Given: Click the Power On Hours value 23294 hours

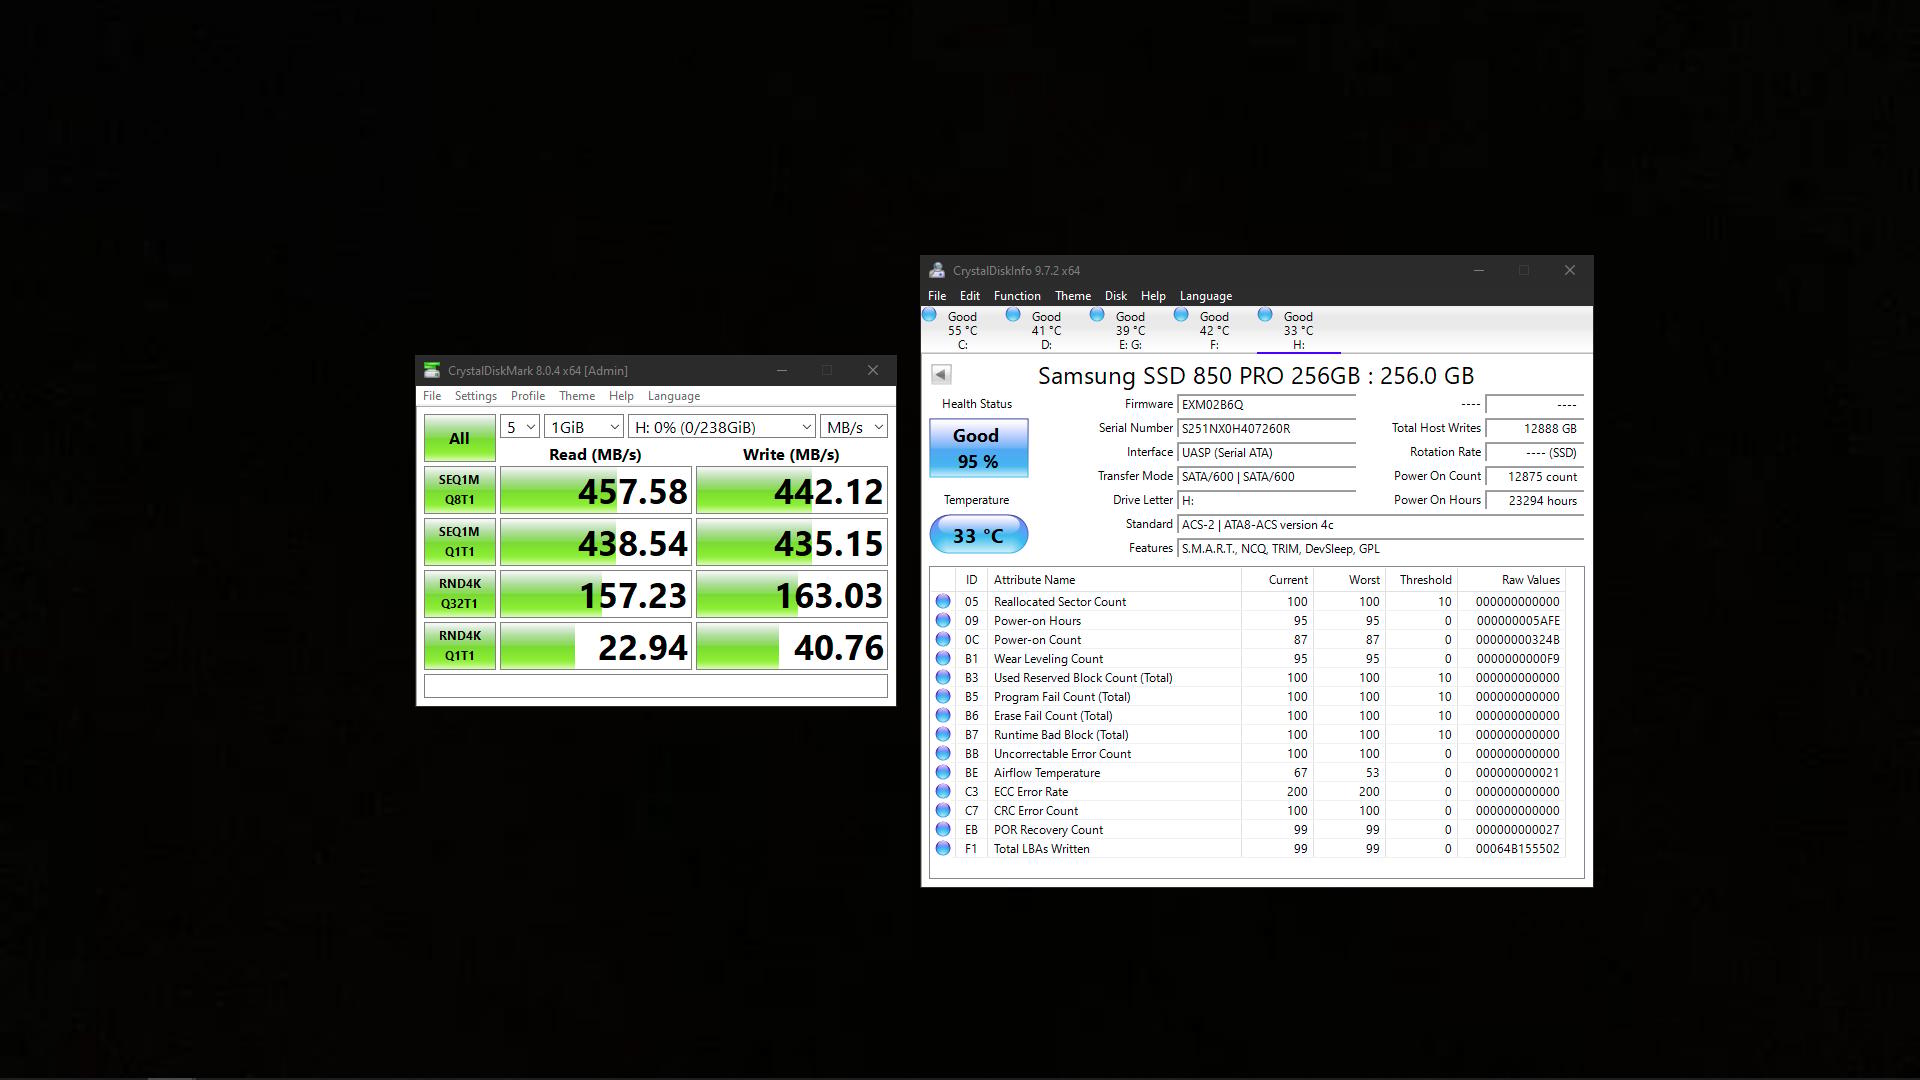Looking at the screenshot, I should point(1534,501).
